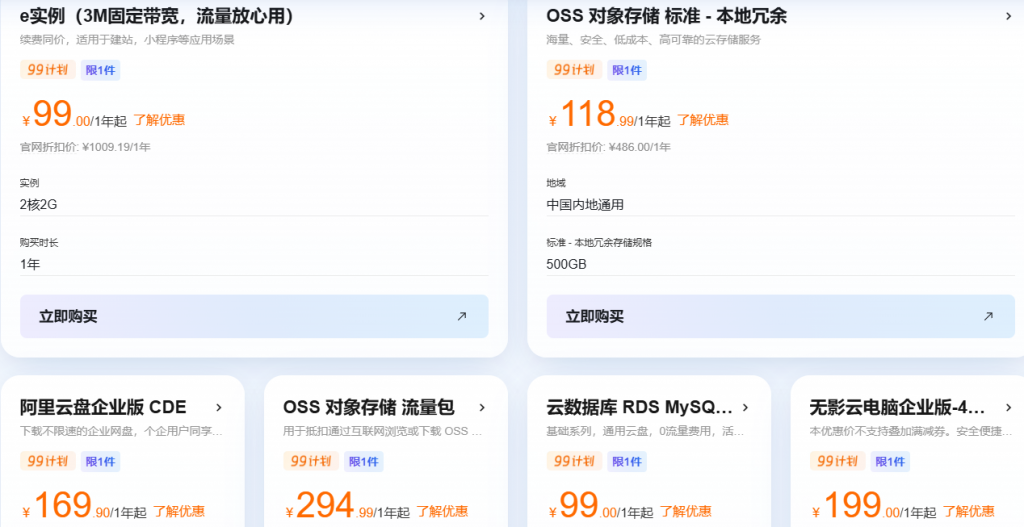Click the 99计划 badge on e实例 card
1024x527 pixels.
point(47,70)
